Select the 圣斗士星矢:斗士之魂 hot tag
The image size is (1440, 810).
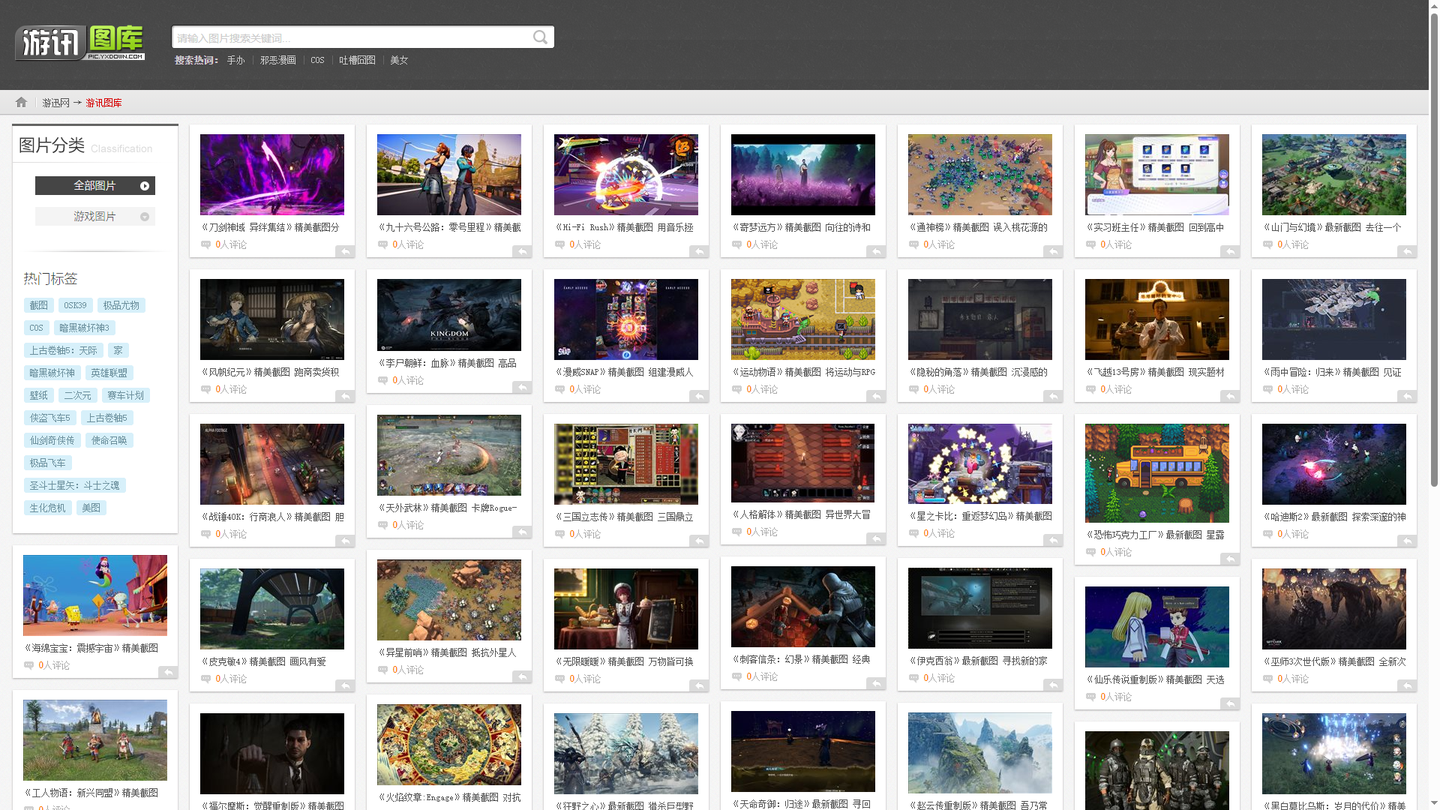(74, 485)
